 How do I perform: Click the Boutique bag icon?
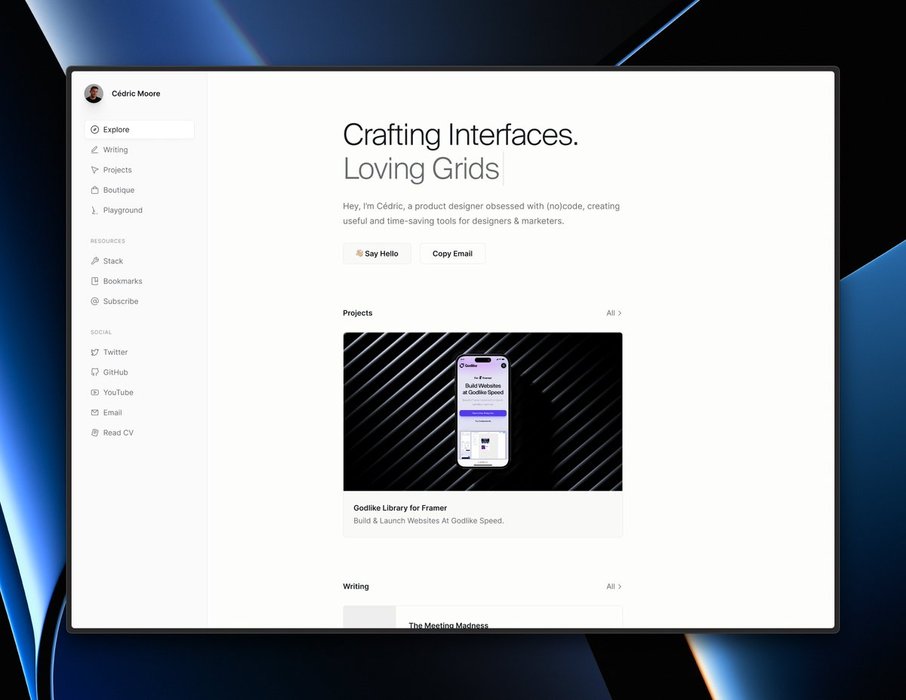click(x=95, y=190)
